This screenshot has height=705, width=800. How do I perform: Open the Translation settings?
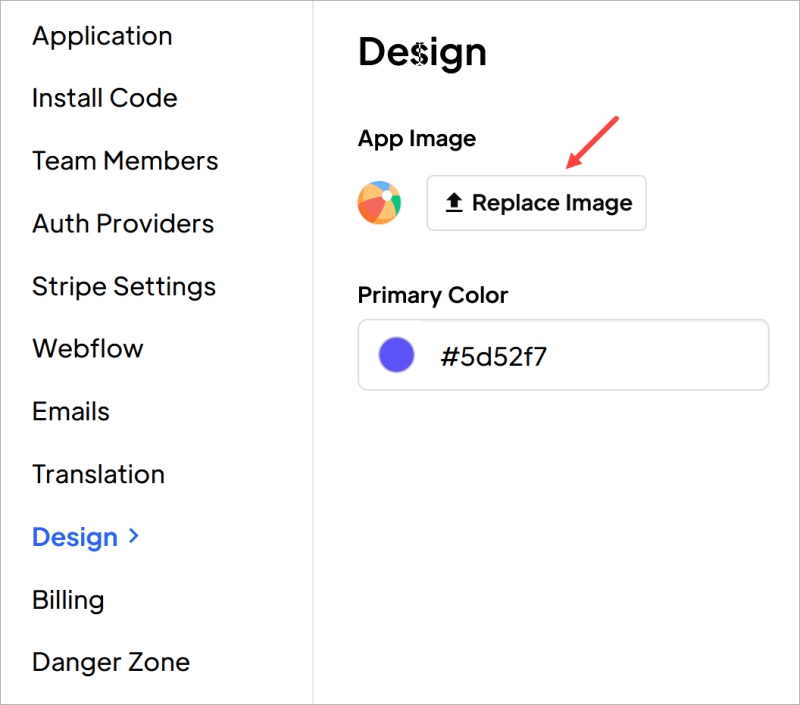pyautogui.click(x=98, y=474)
